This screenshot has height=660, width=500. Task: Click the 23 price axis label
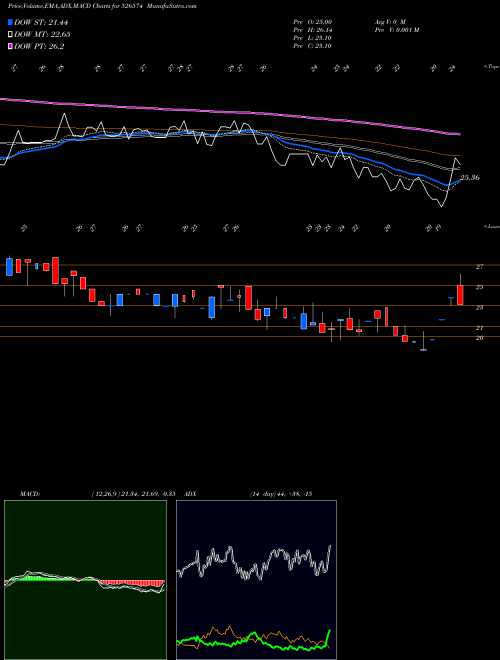click(x=479, y=308)
